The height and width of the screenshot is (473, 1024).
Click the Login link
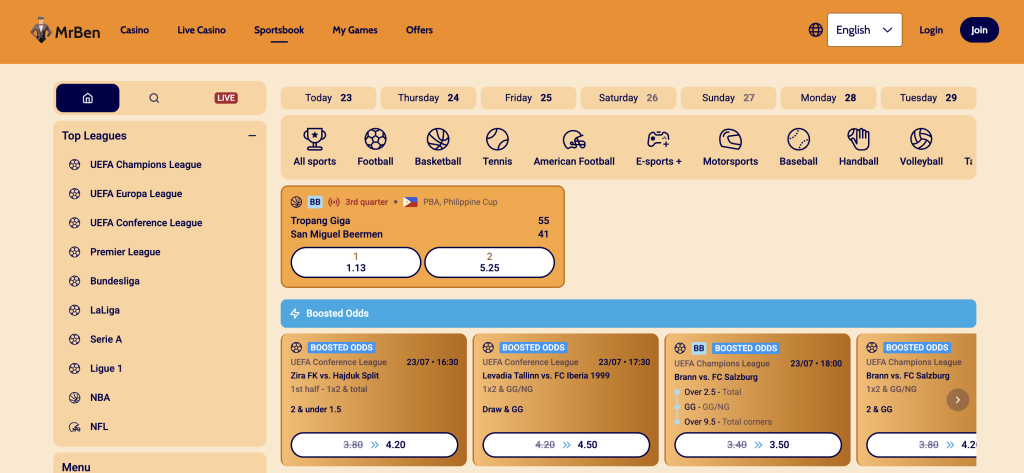click(x=931, y=30)
